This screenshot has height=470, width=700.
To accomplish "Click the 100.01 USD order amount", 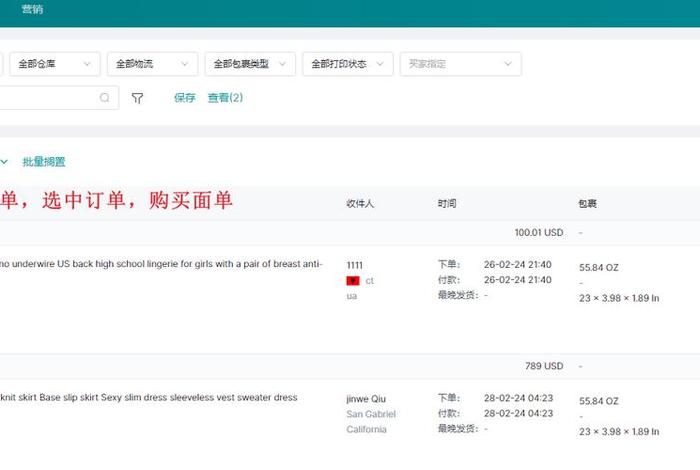I will (x=539, y=233).
